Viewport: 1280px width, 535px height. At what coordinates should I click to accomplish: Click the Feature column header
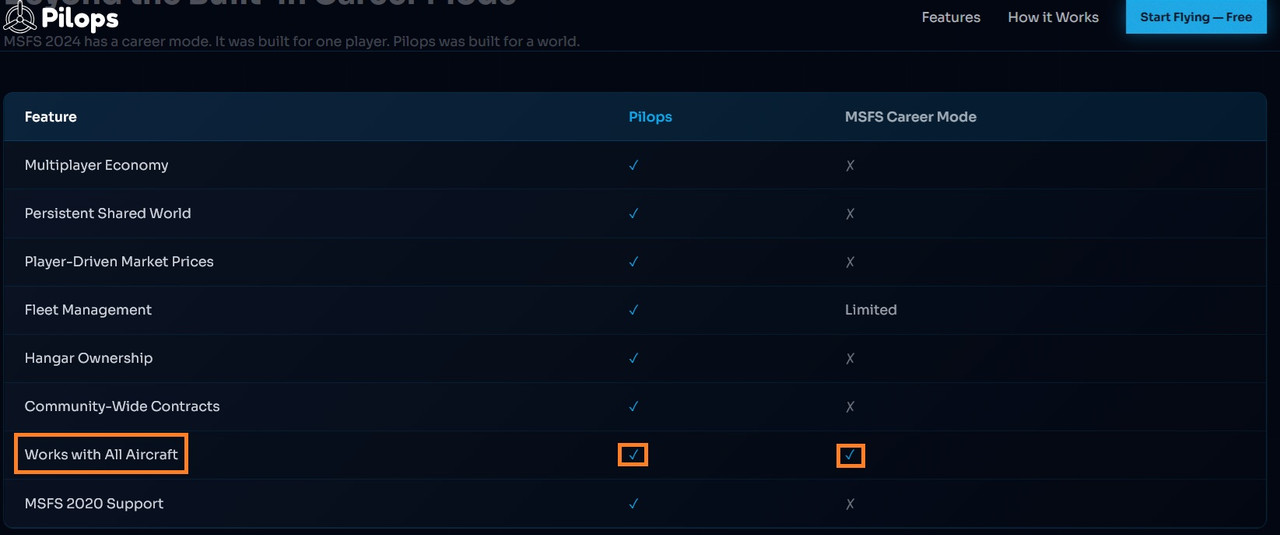point(51,117)
